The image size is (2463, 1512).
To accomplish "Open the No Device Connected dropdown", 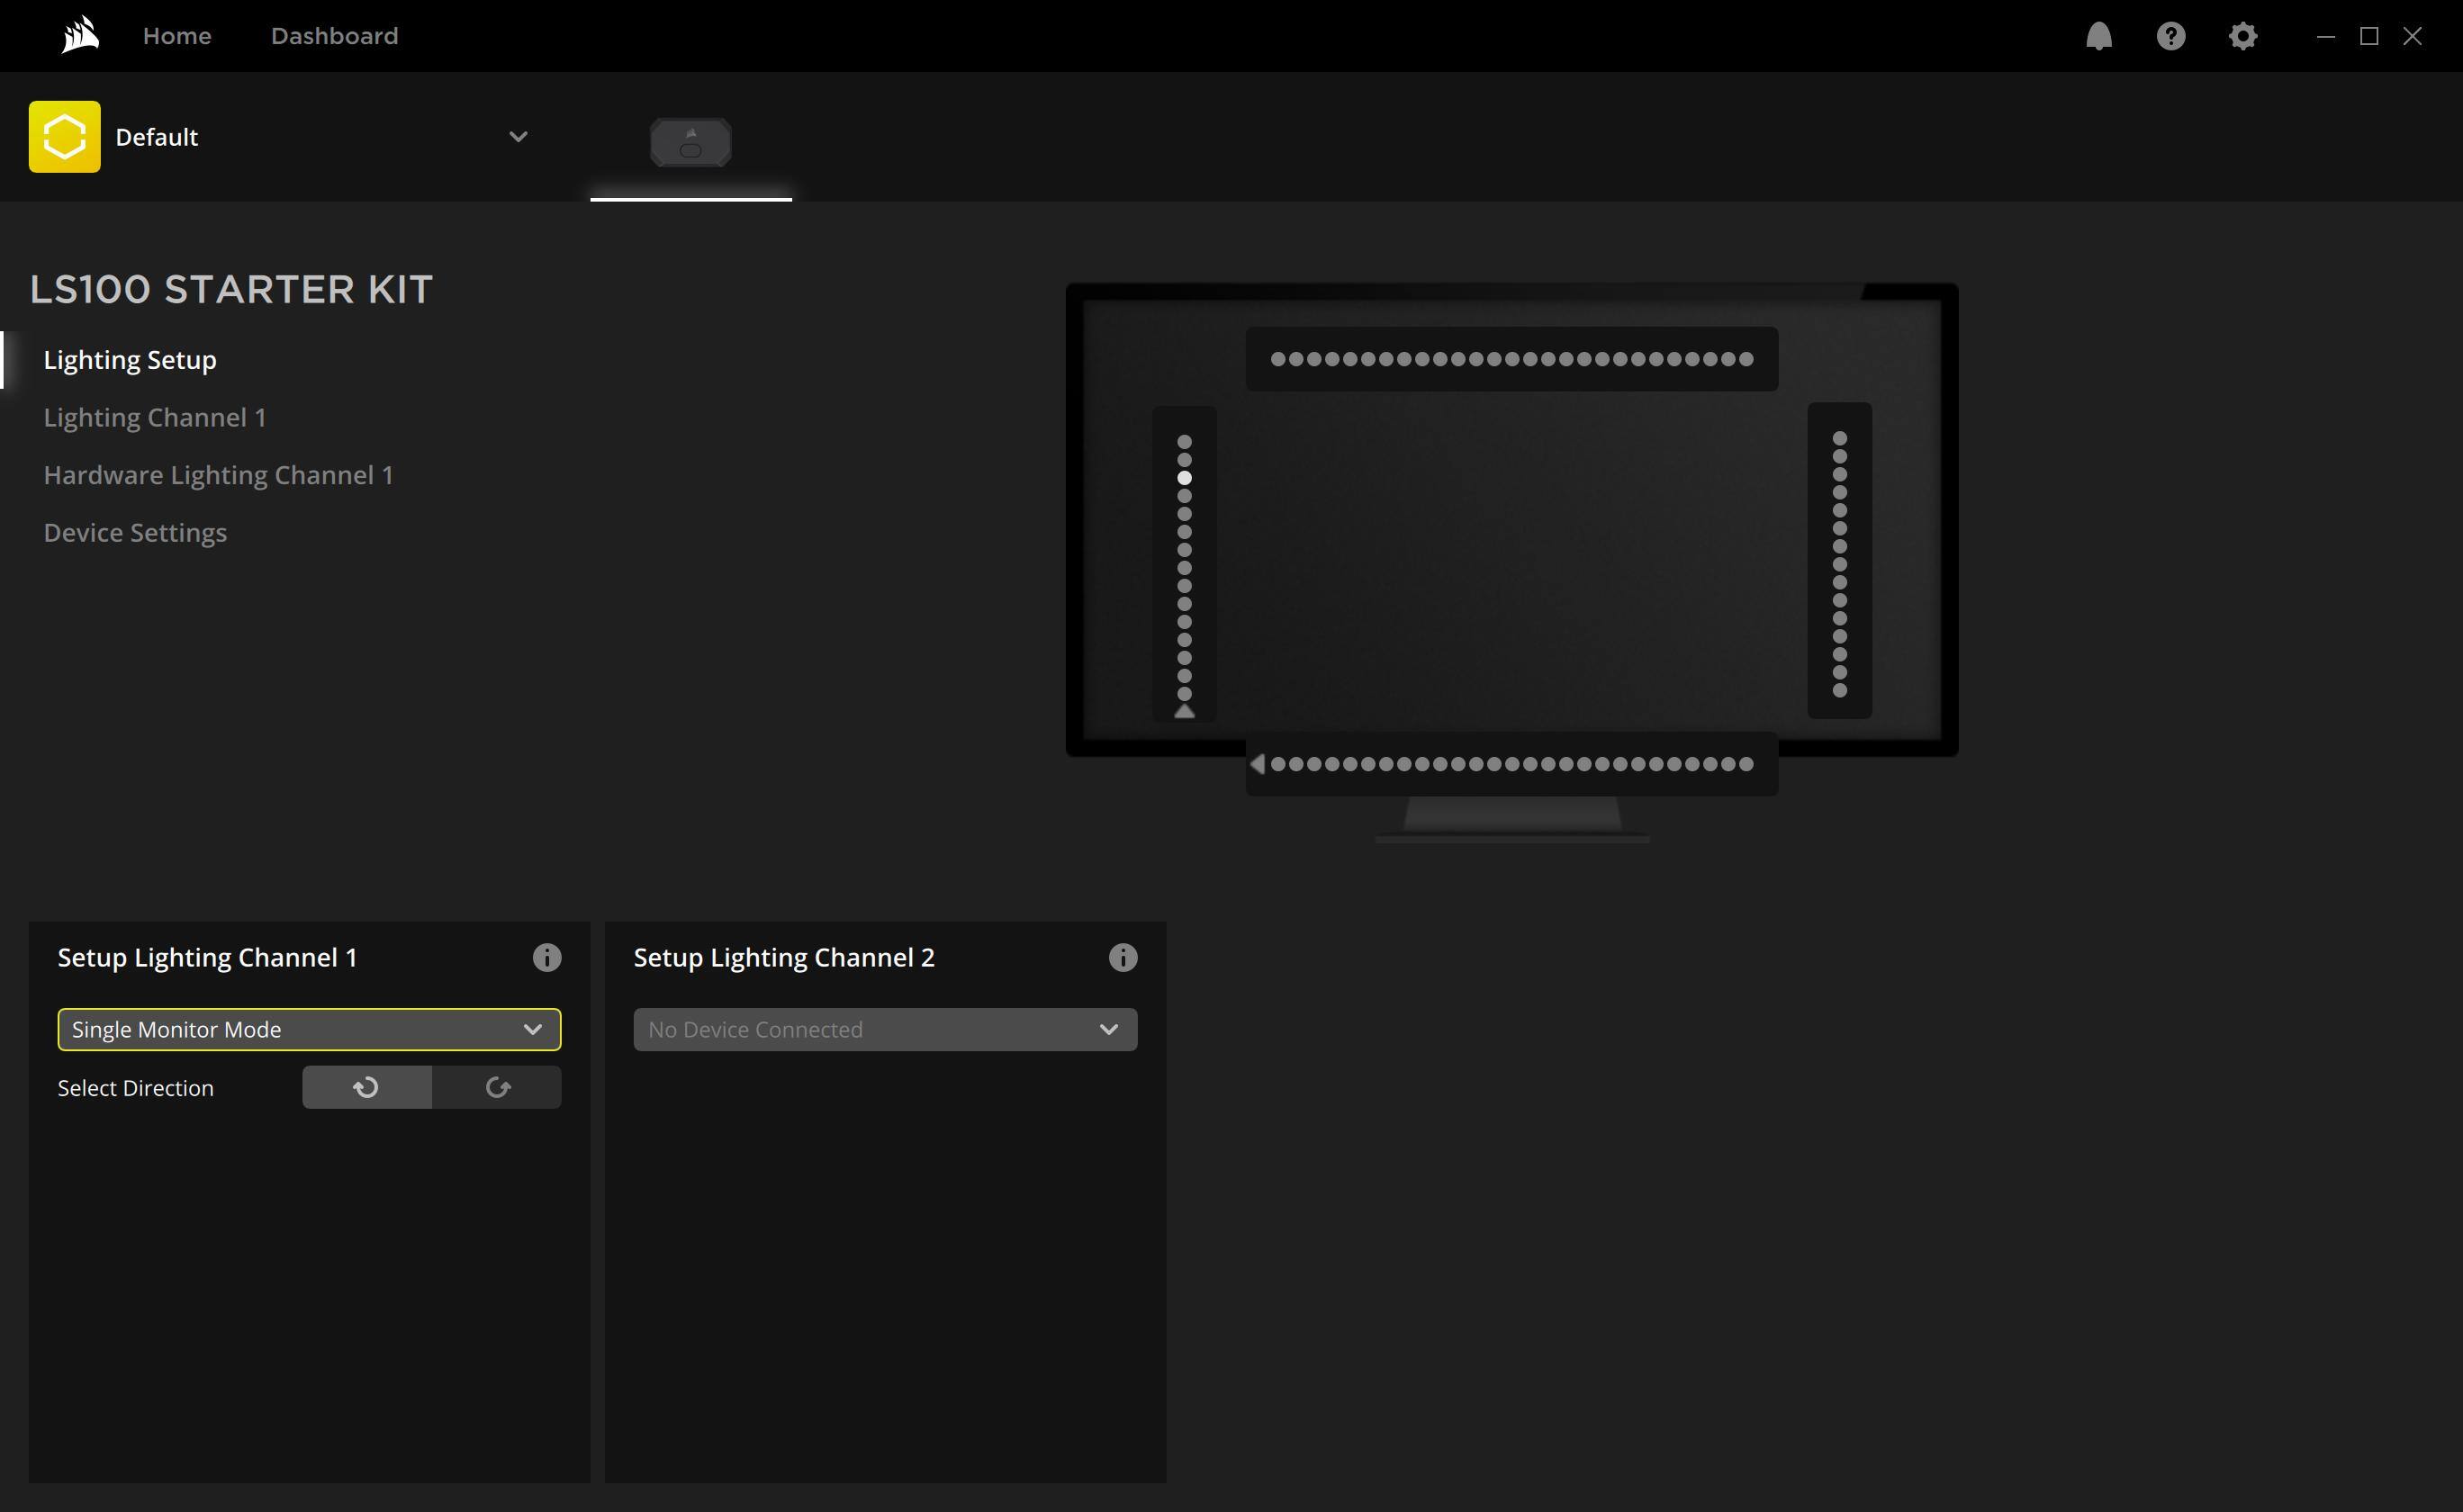I will pos(885,1029).
